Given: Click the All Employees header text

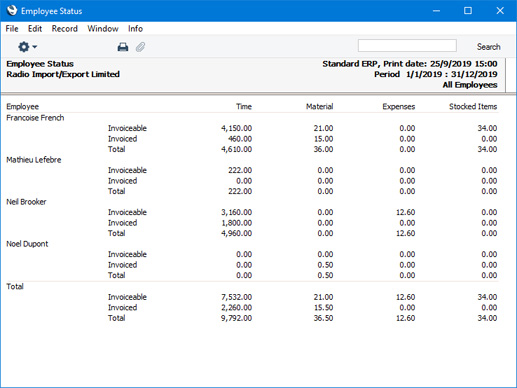Looking at the screenshot, I should click(470, 85).
